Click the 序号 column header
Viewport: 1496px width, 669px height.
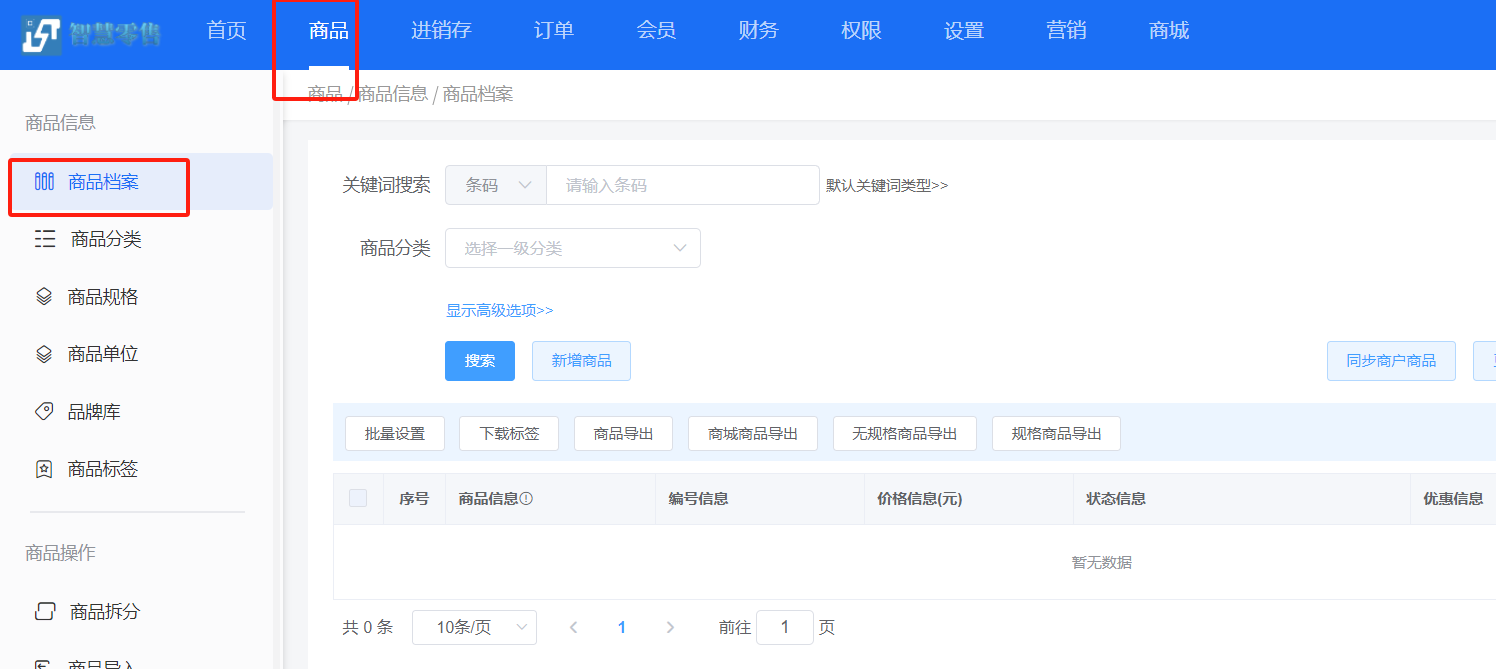(x=414, y=498)
